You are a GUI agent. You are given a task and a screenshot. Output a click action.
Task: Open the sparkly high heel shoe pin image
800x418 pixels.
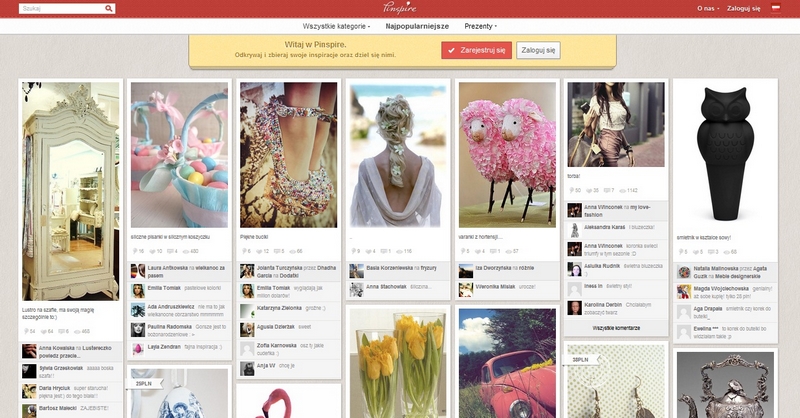(x=289, y=155)
